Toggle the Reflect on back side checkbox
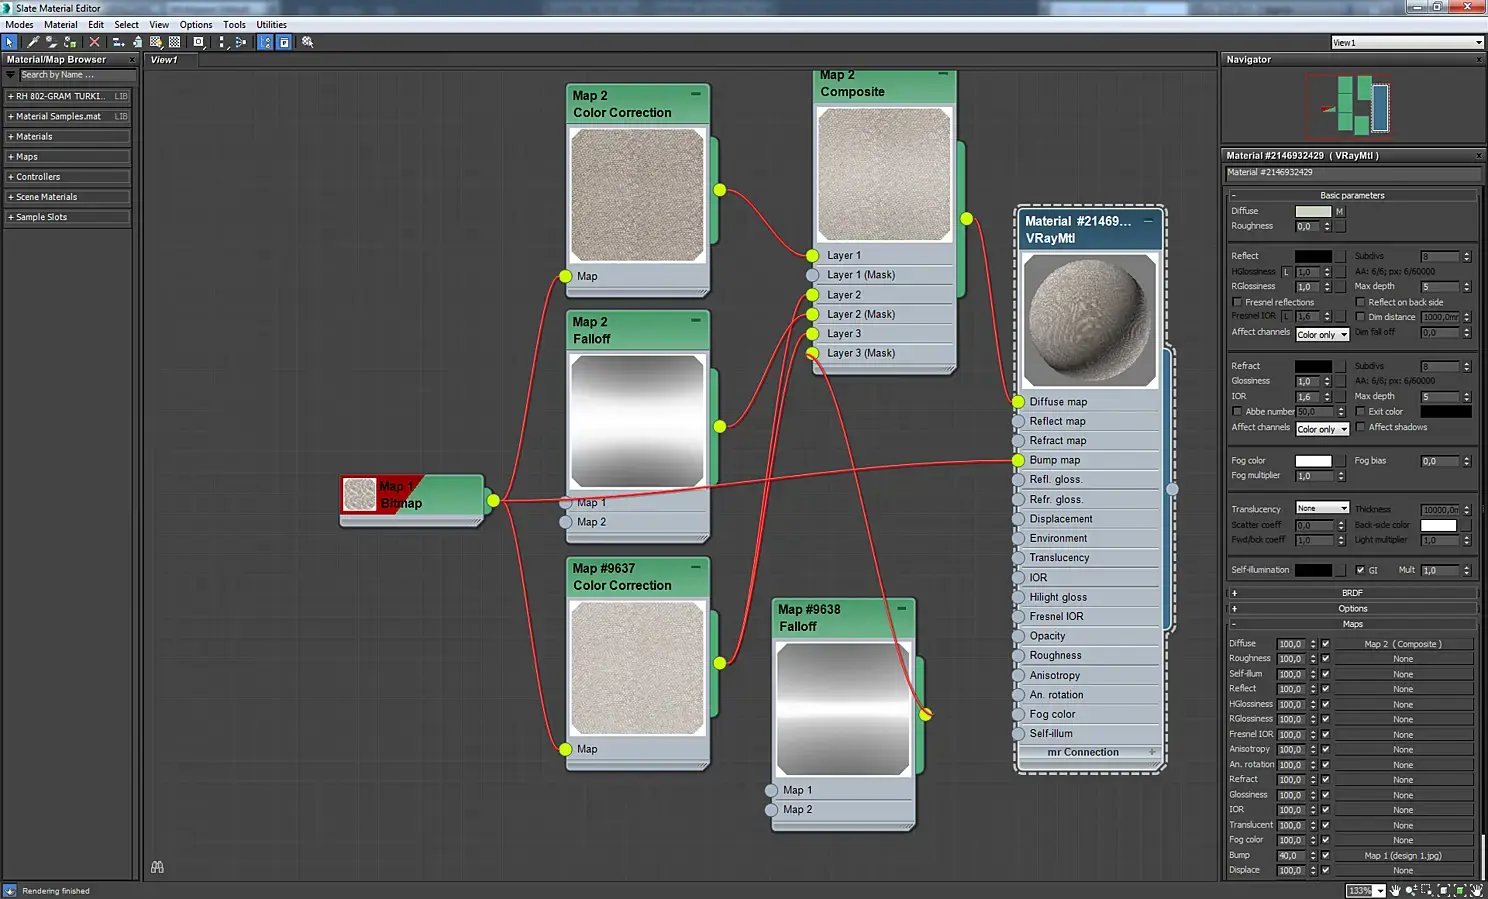The width and height of the screenshot is (1488, 899). click(1360, 302)
